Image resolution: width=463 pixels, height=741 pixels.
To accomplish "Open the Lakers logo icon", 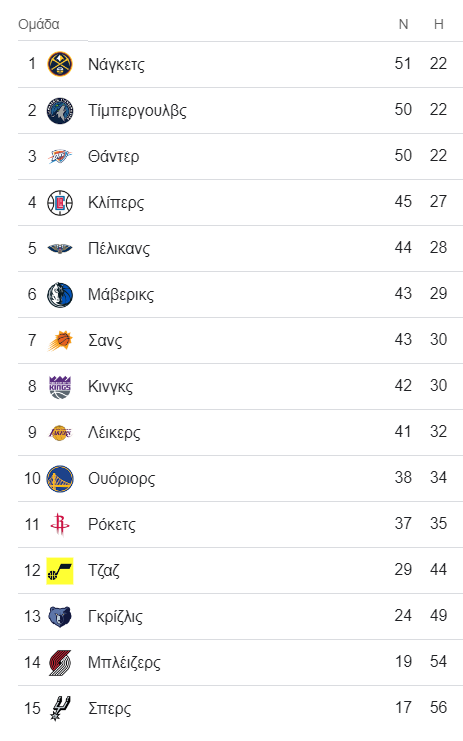I will click(x=60, y=432).
